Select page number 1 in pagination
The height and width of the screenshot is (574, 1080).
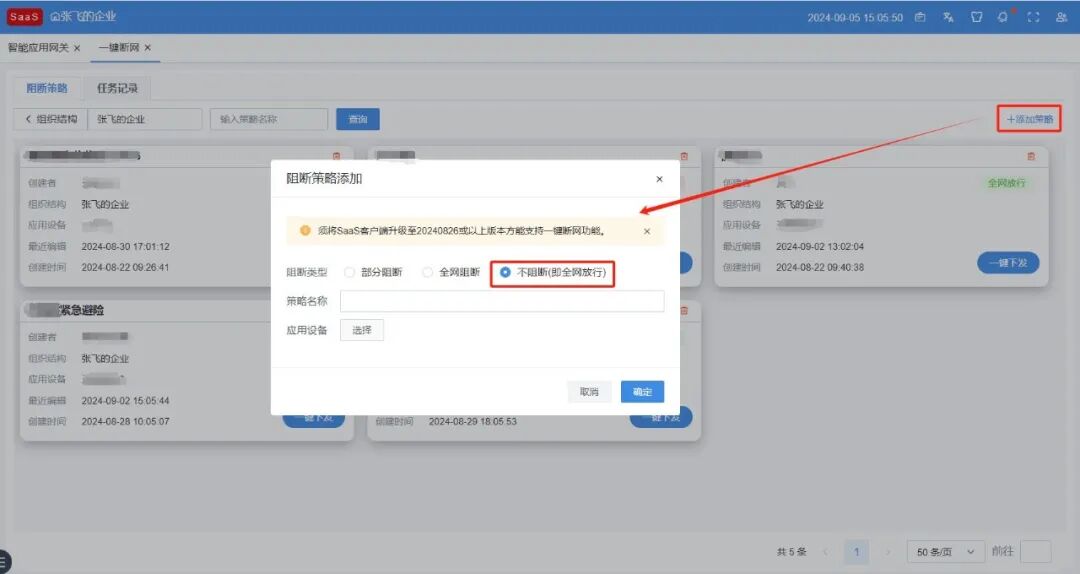857,552
